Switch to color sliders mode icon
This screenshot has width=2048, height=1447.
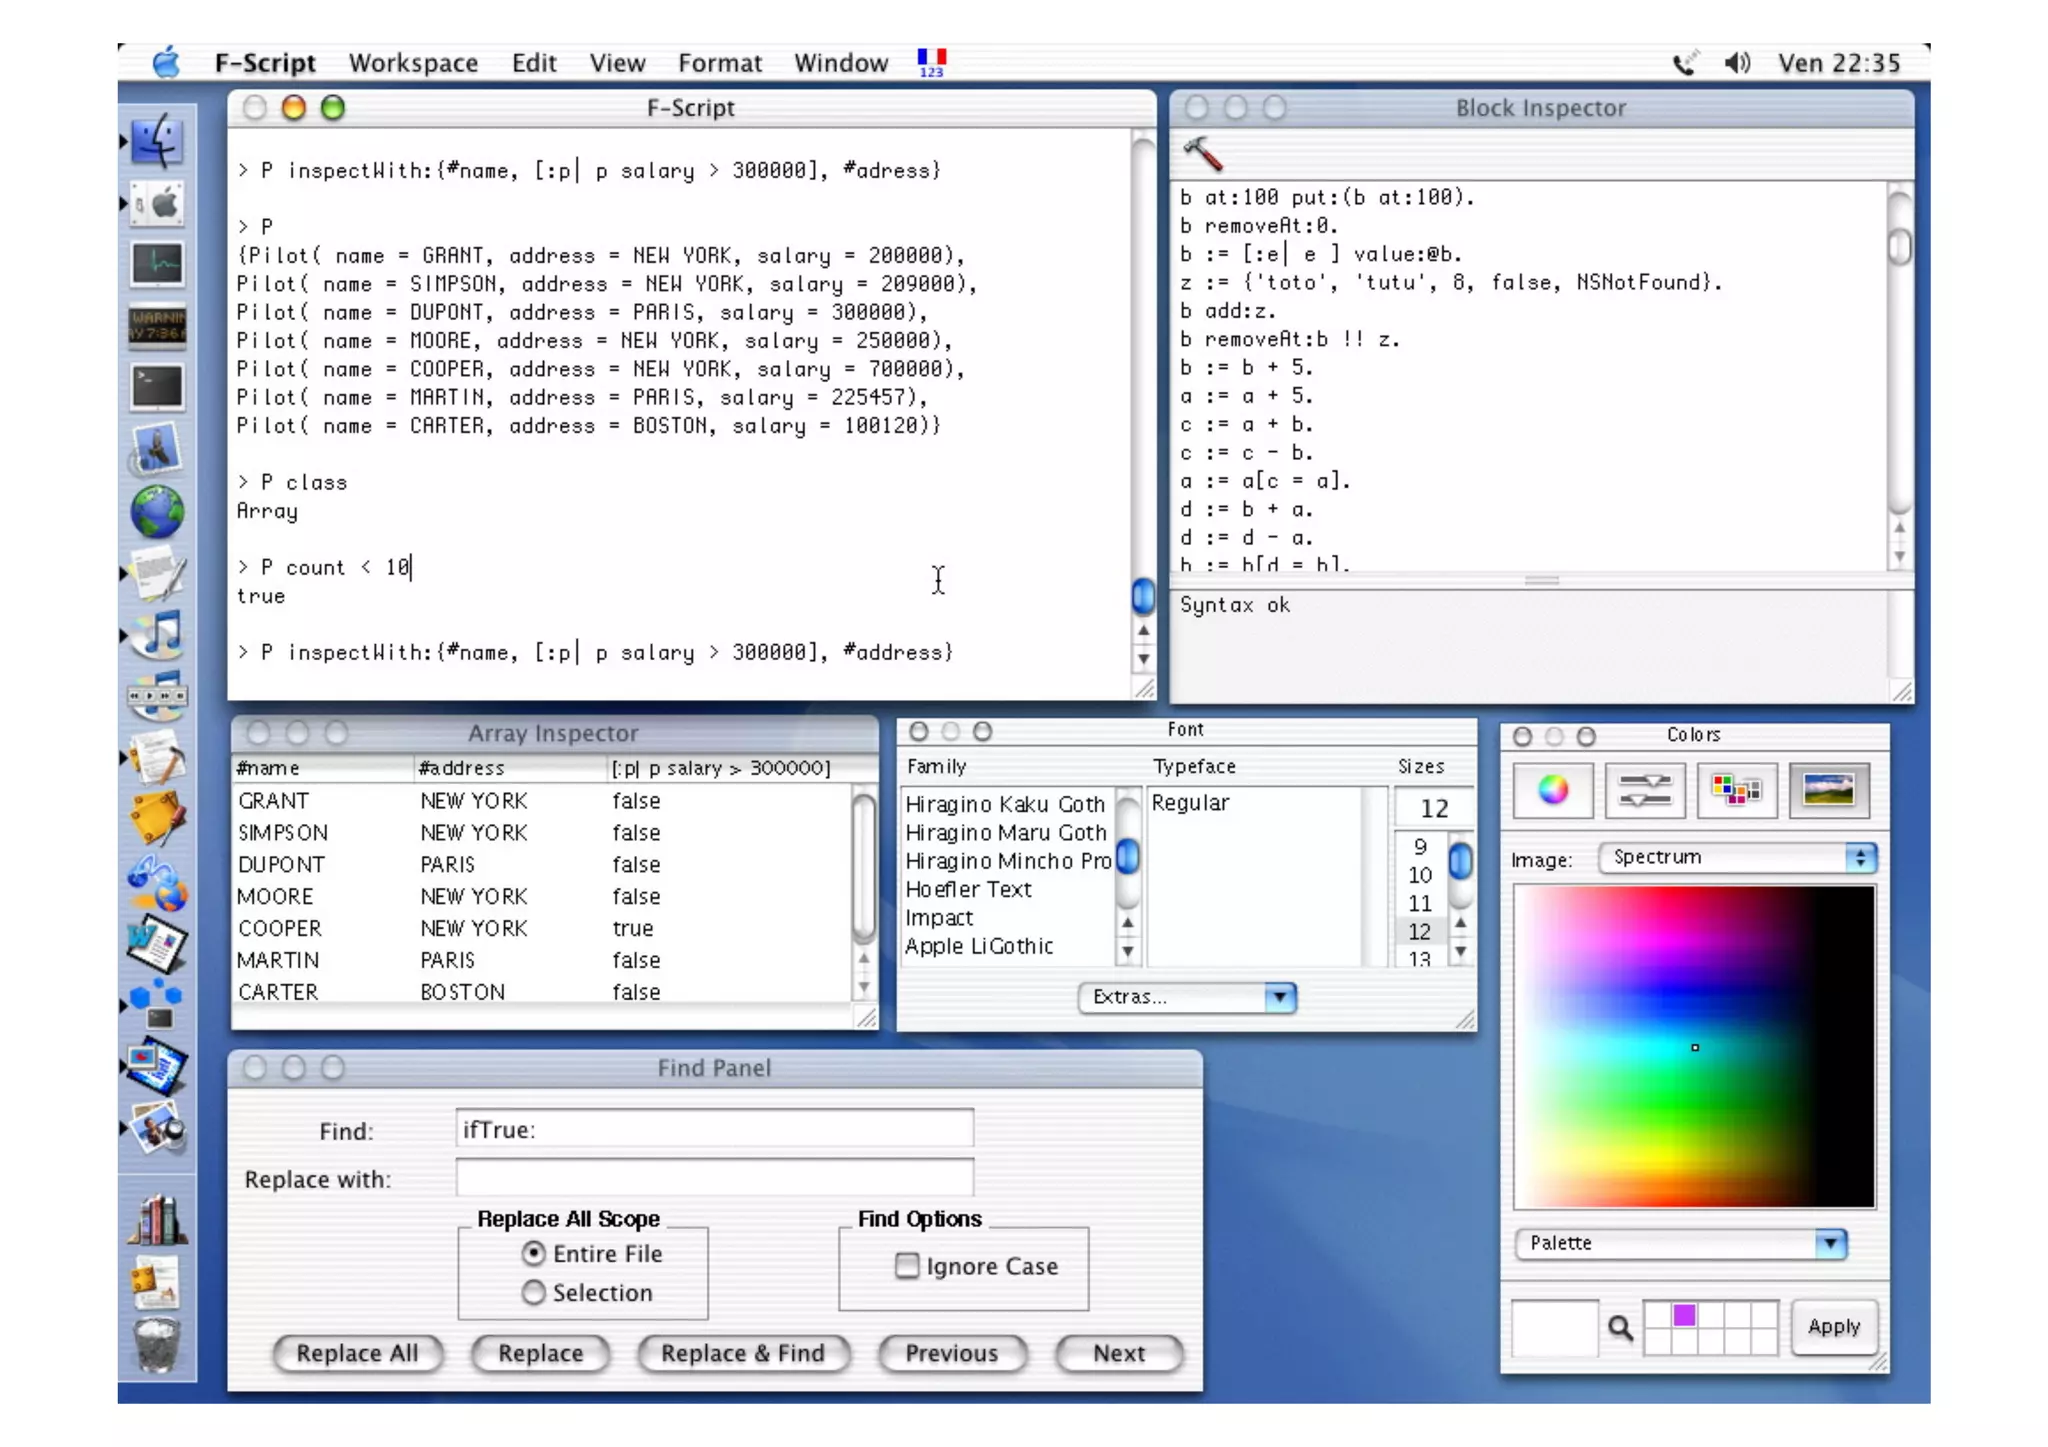(x=1644, y=790)
